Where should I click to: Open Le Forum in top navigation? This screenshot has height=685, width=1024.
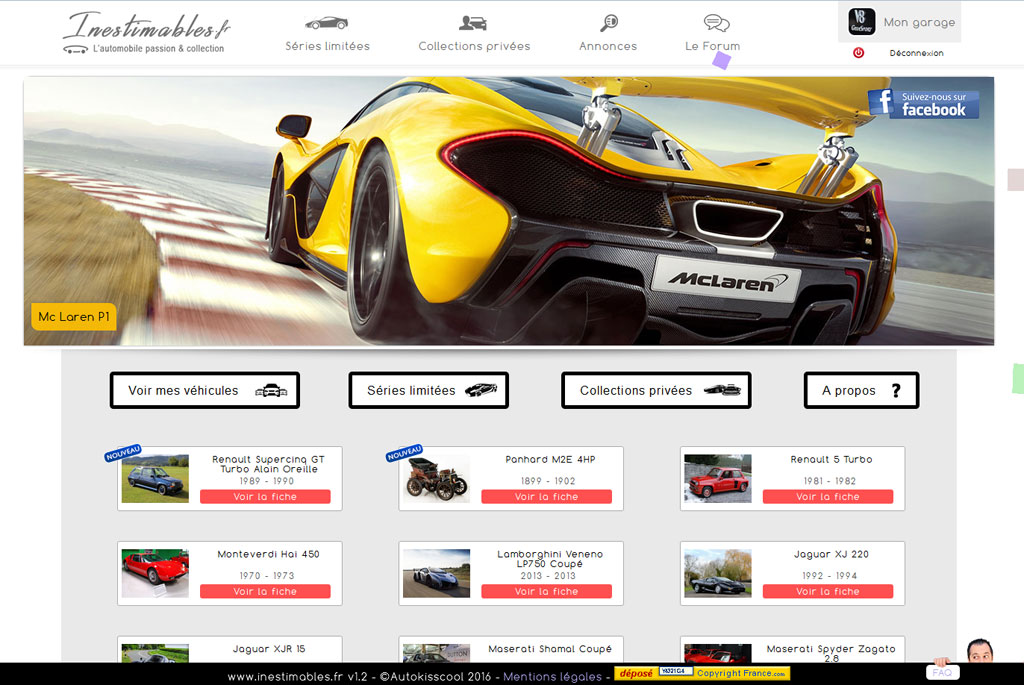(712, 46)
